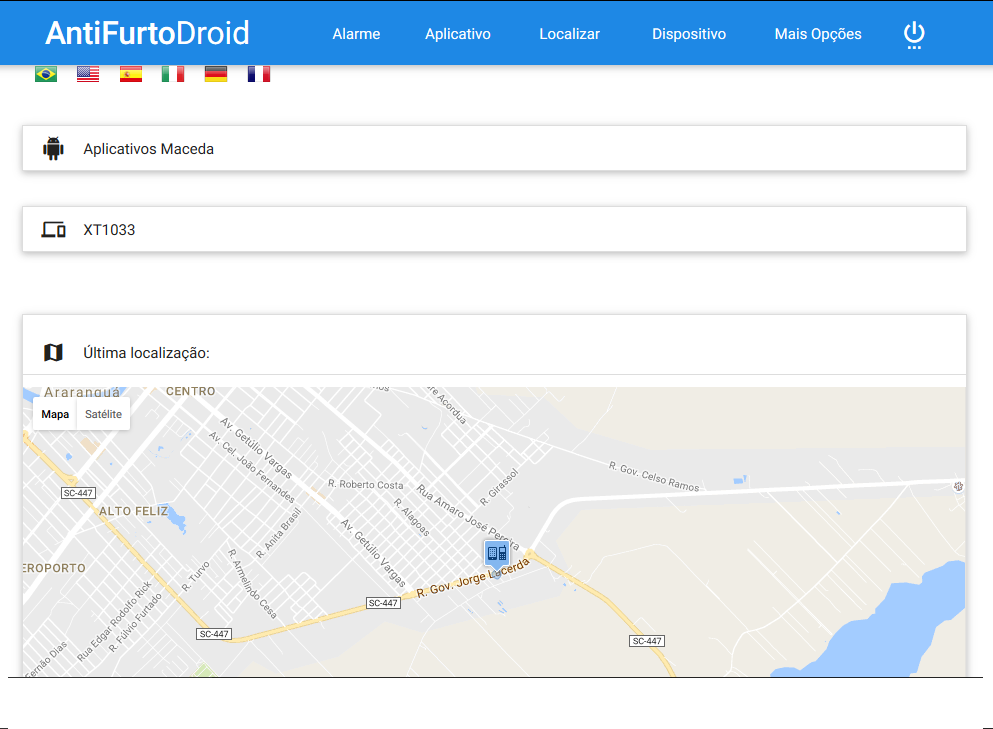The height and width of the screenshot is (729, 993).
Task: Select the Spanish flag
Action: 130,74
